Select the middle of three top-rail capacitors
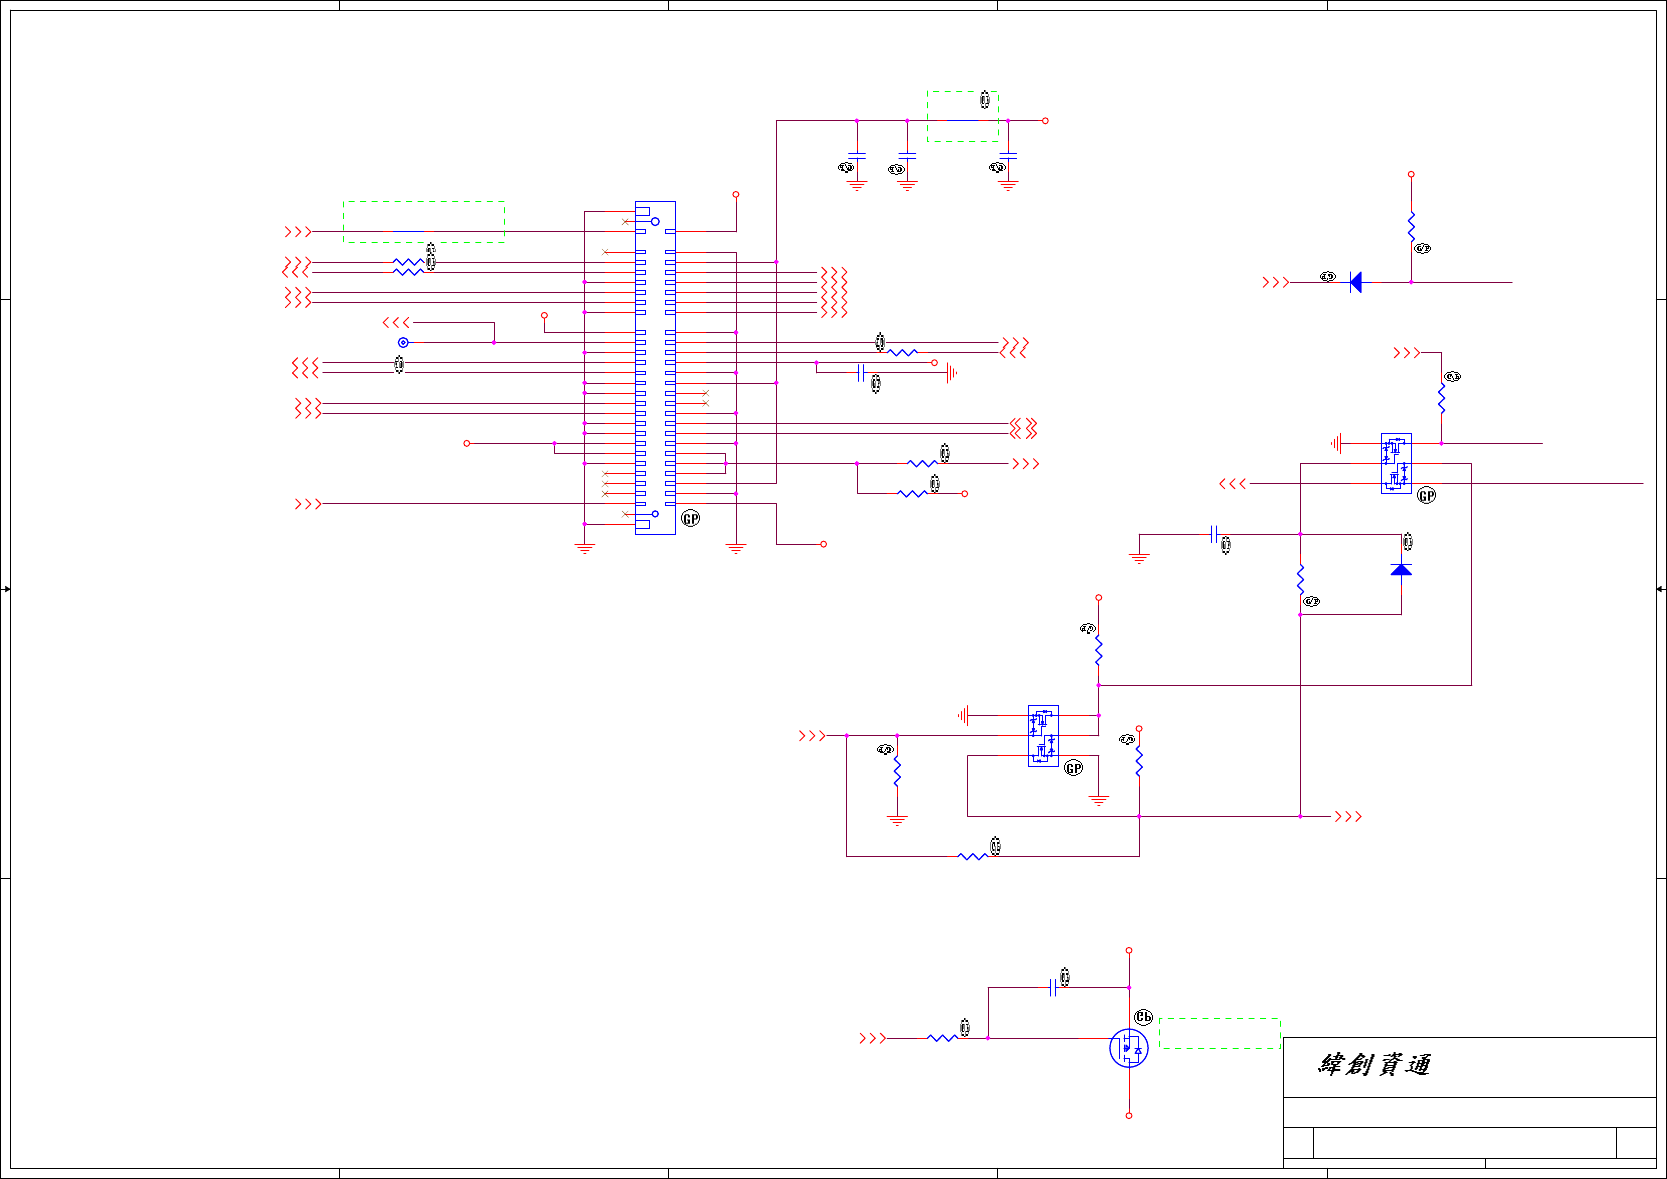 coord(907,156)
